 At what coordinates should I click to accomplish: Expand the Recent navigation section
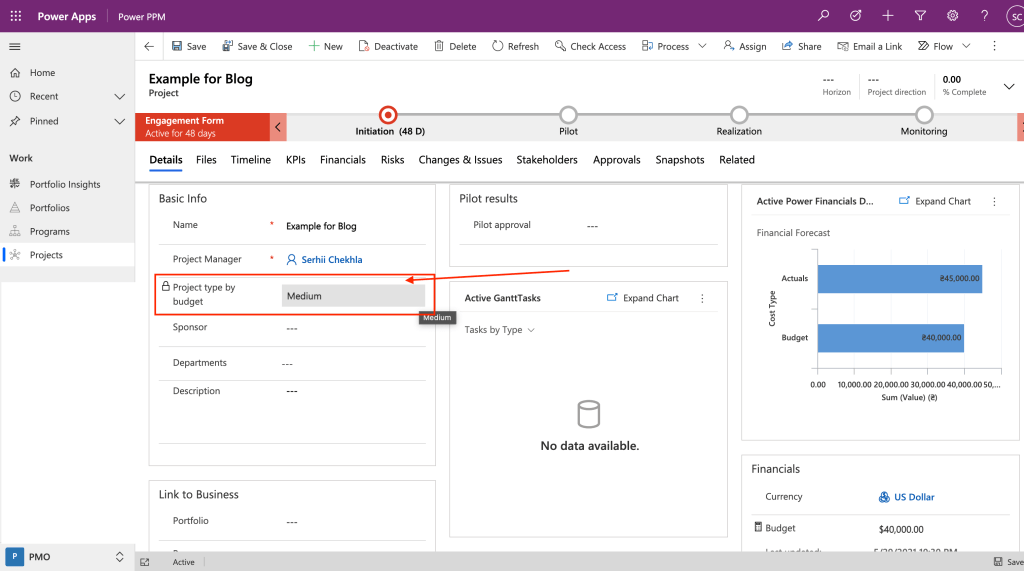click(x=120, y=97)
